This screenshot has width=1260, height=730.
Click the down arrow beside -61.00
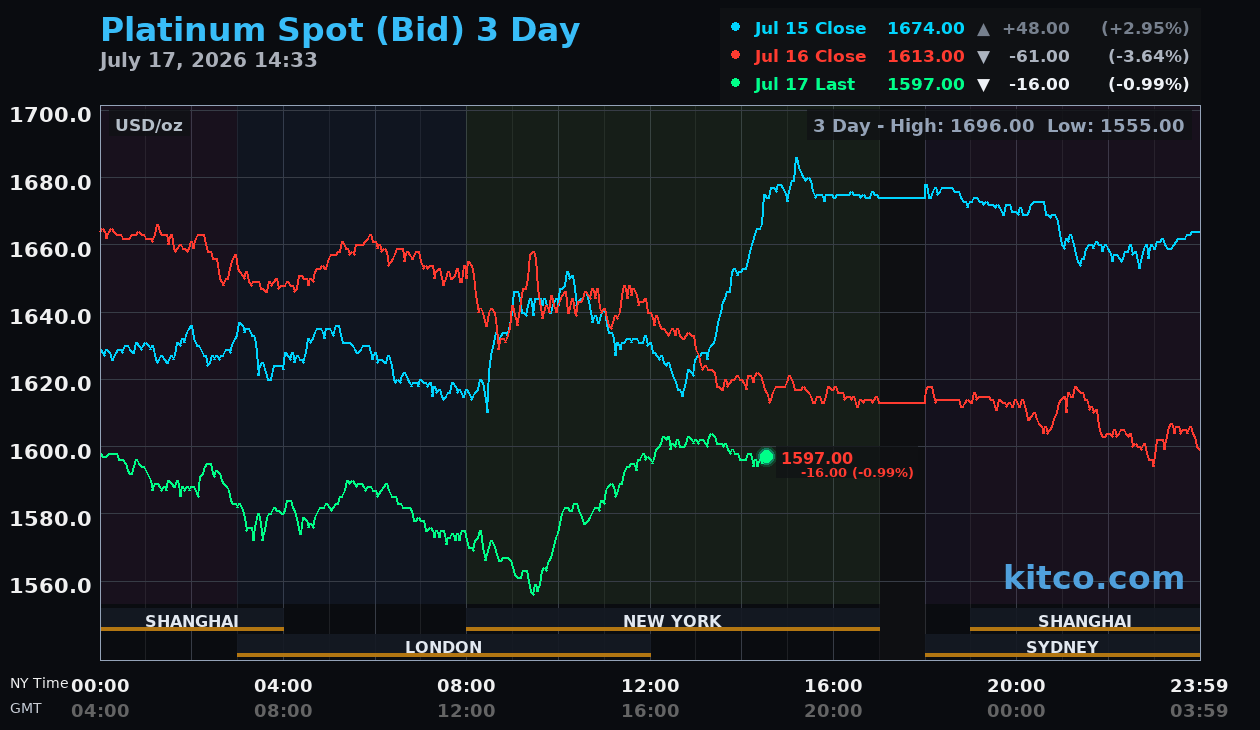(983, 57)
